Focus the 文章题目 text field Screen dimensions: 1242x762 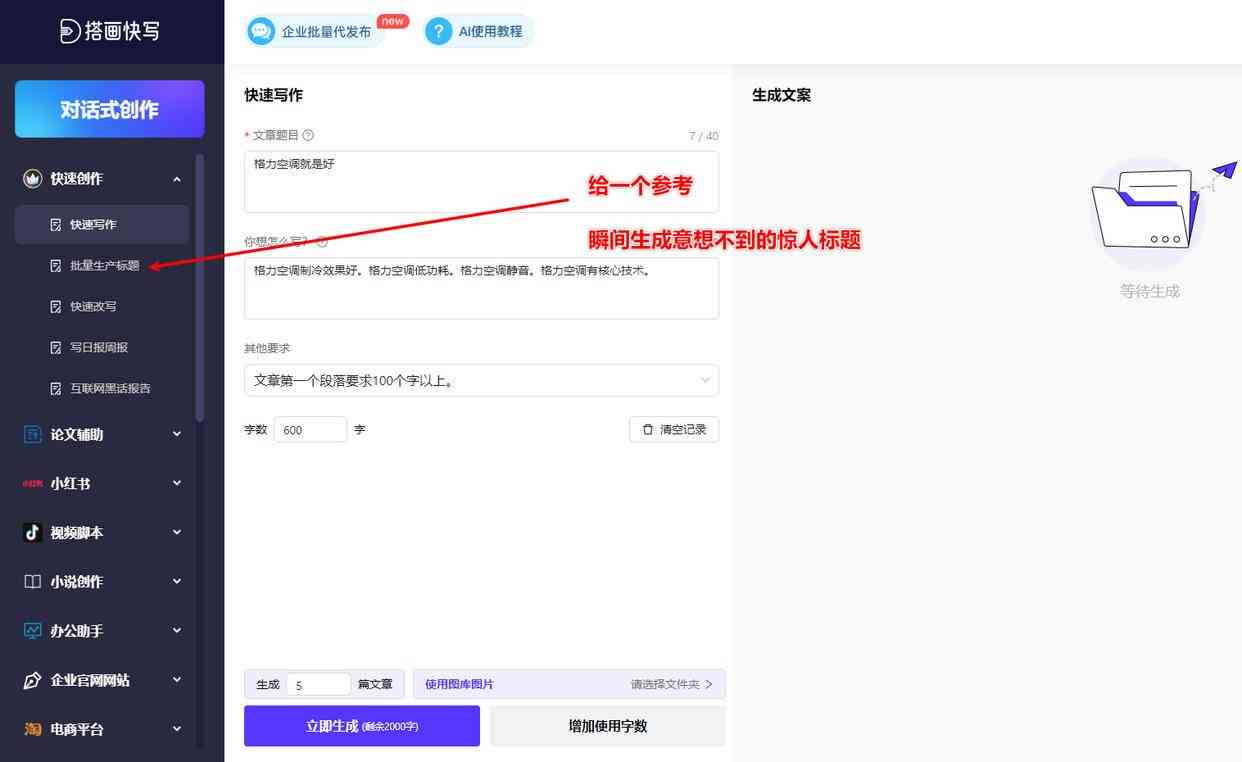(x=481, y=182)
